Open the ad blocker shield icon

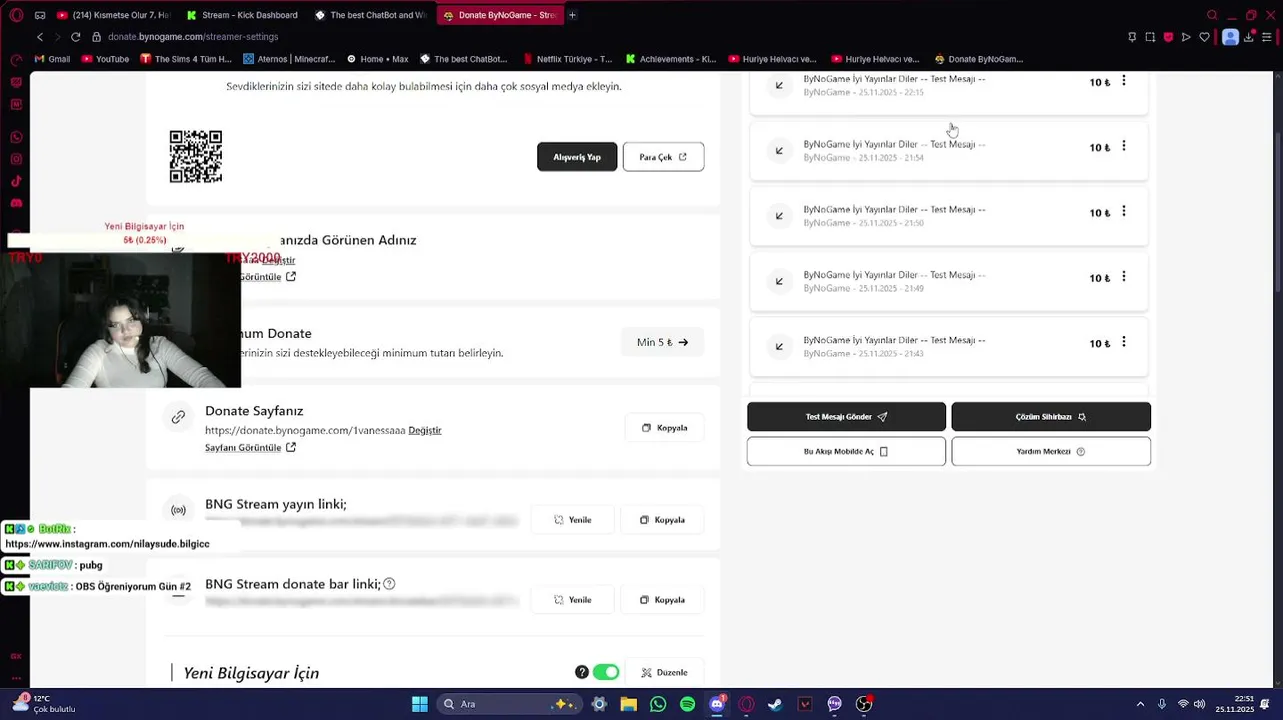coord(1168,37)
